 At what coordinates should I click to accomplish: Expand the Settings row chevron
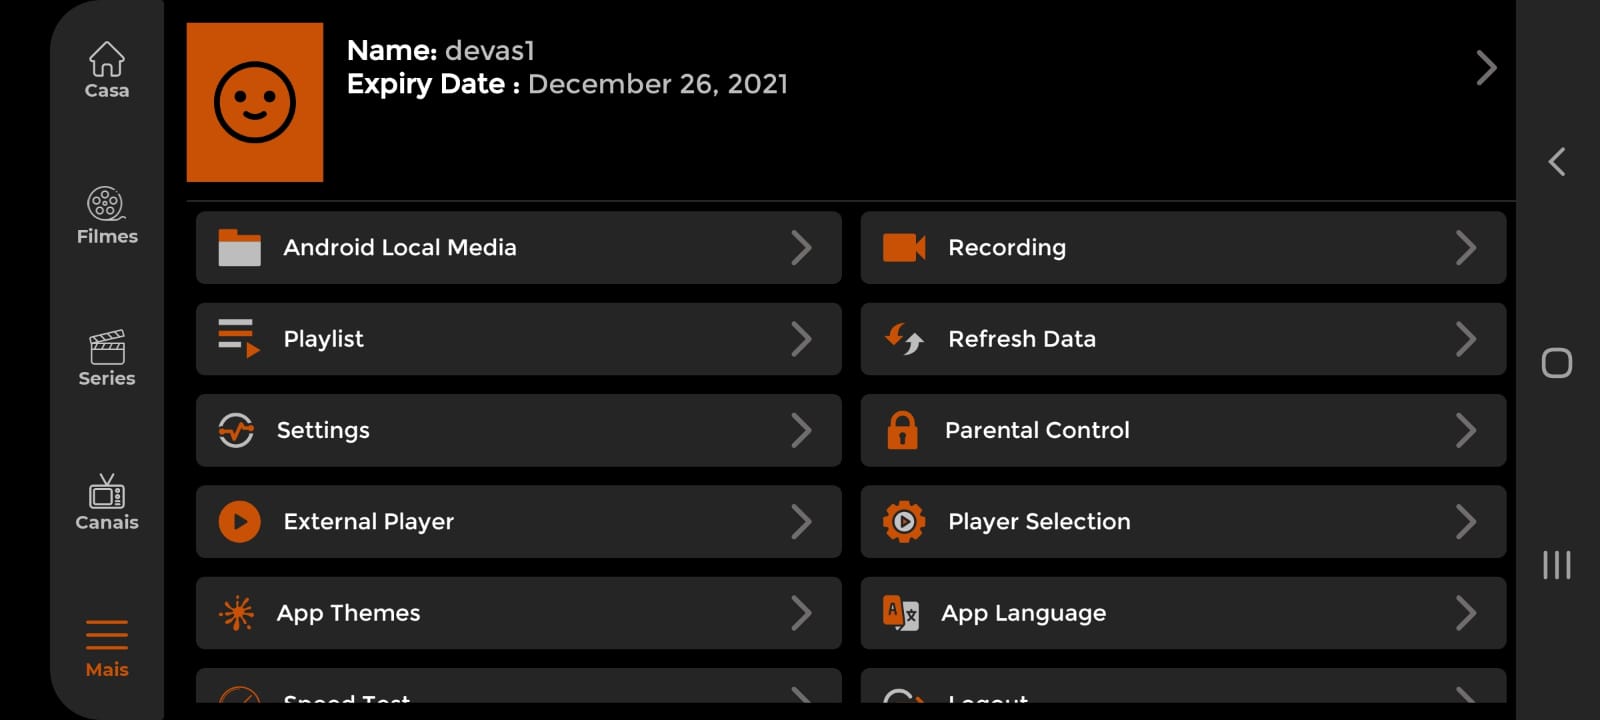801,430
